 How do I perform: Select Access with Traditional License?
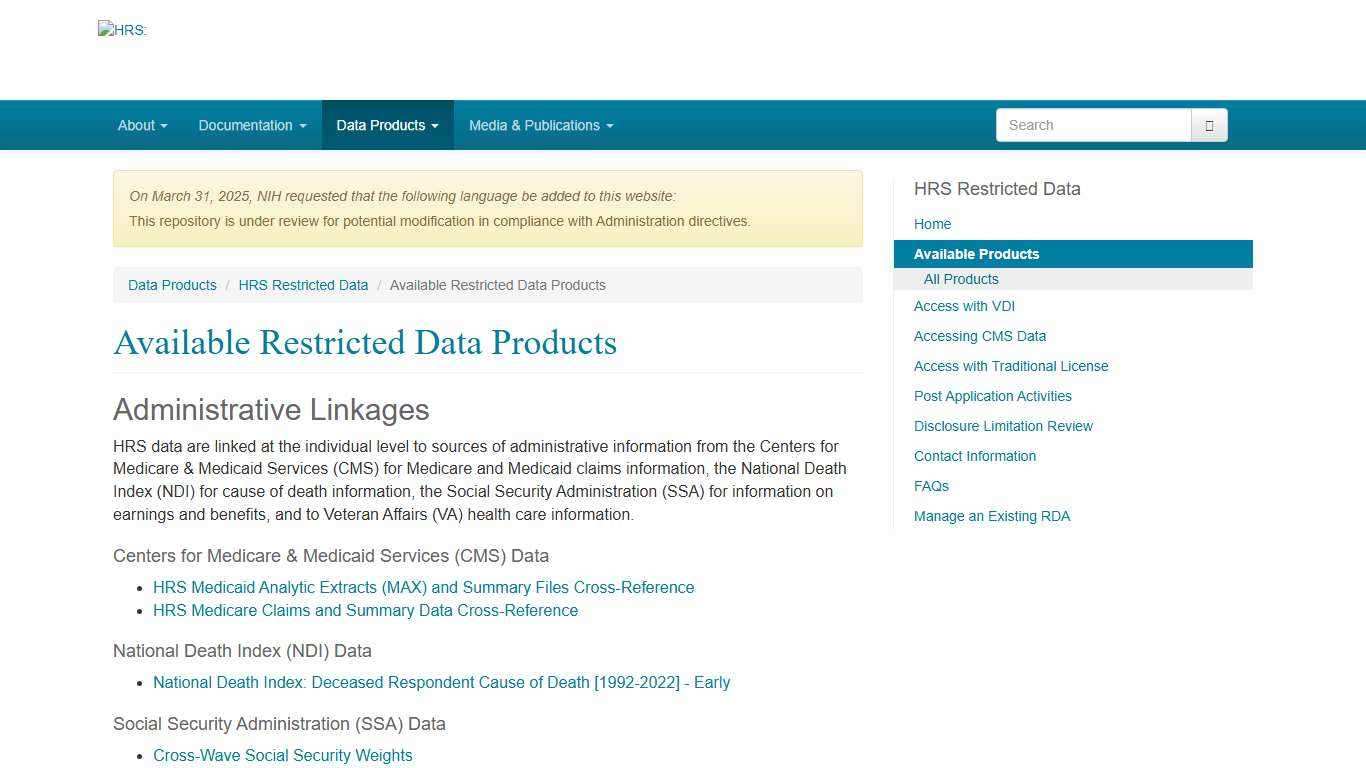coord(1011,366)
